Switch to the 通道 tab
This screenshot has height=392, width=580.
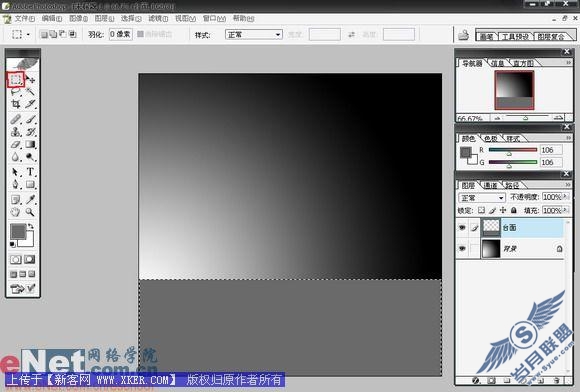pos(491,185)
